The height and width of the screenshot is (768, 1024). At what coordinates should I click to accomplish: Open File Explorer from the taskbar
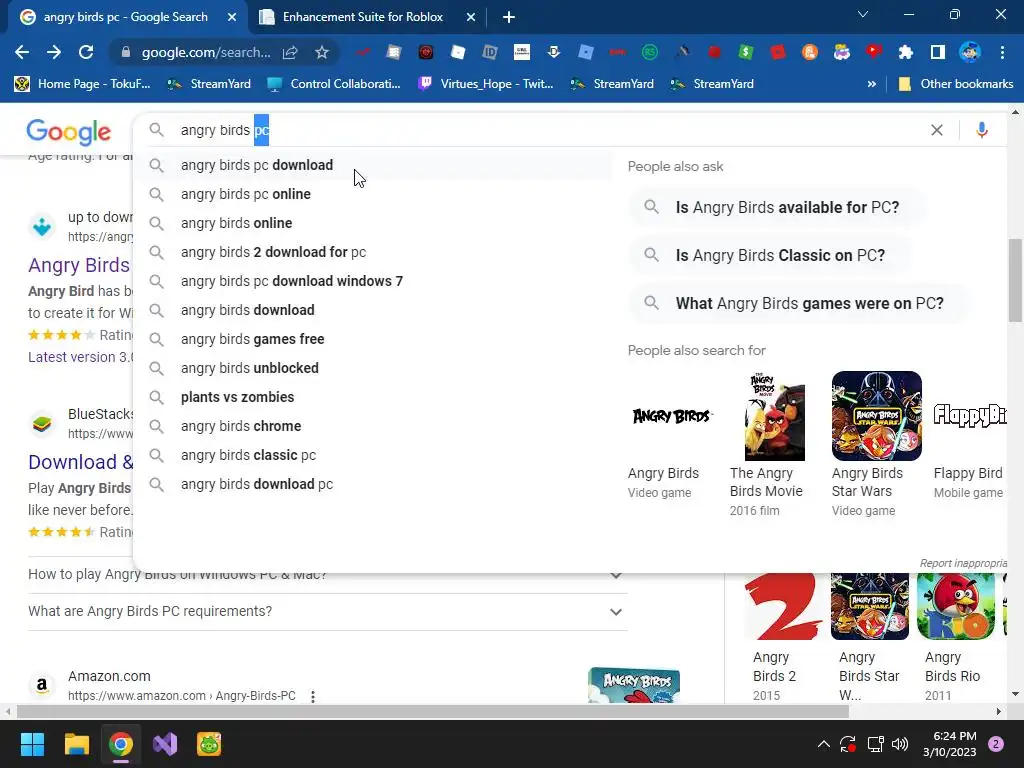[76, 744]
